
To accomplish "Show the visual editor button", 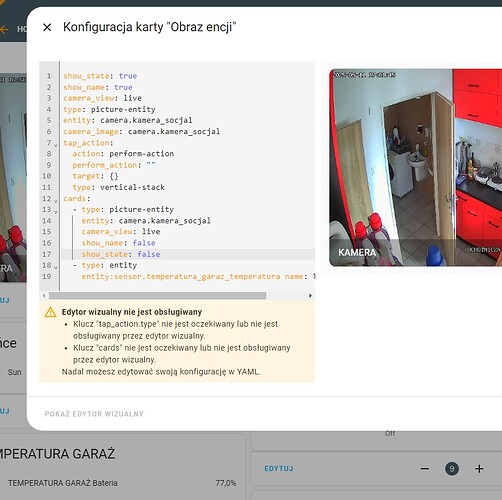I will click(94, 414).
